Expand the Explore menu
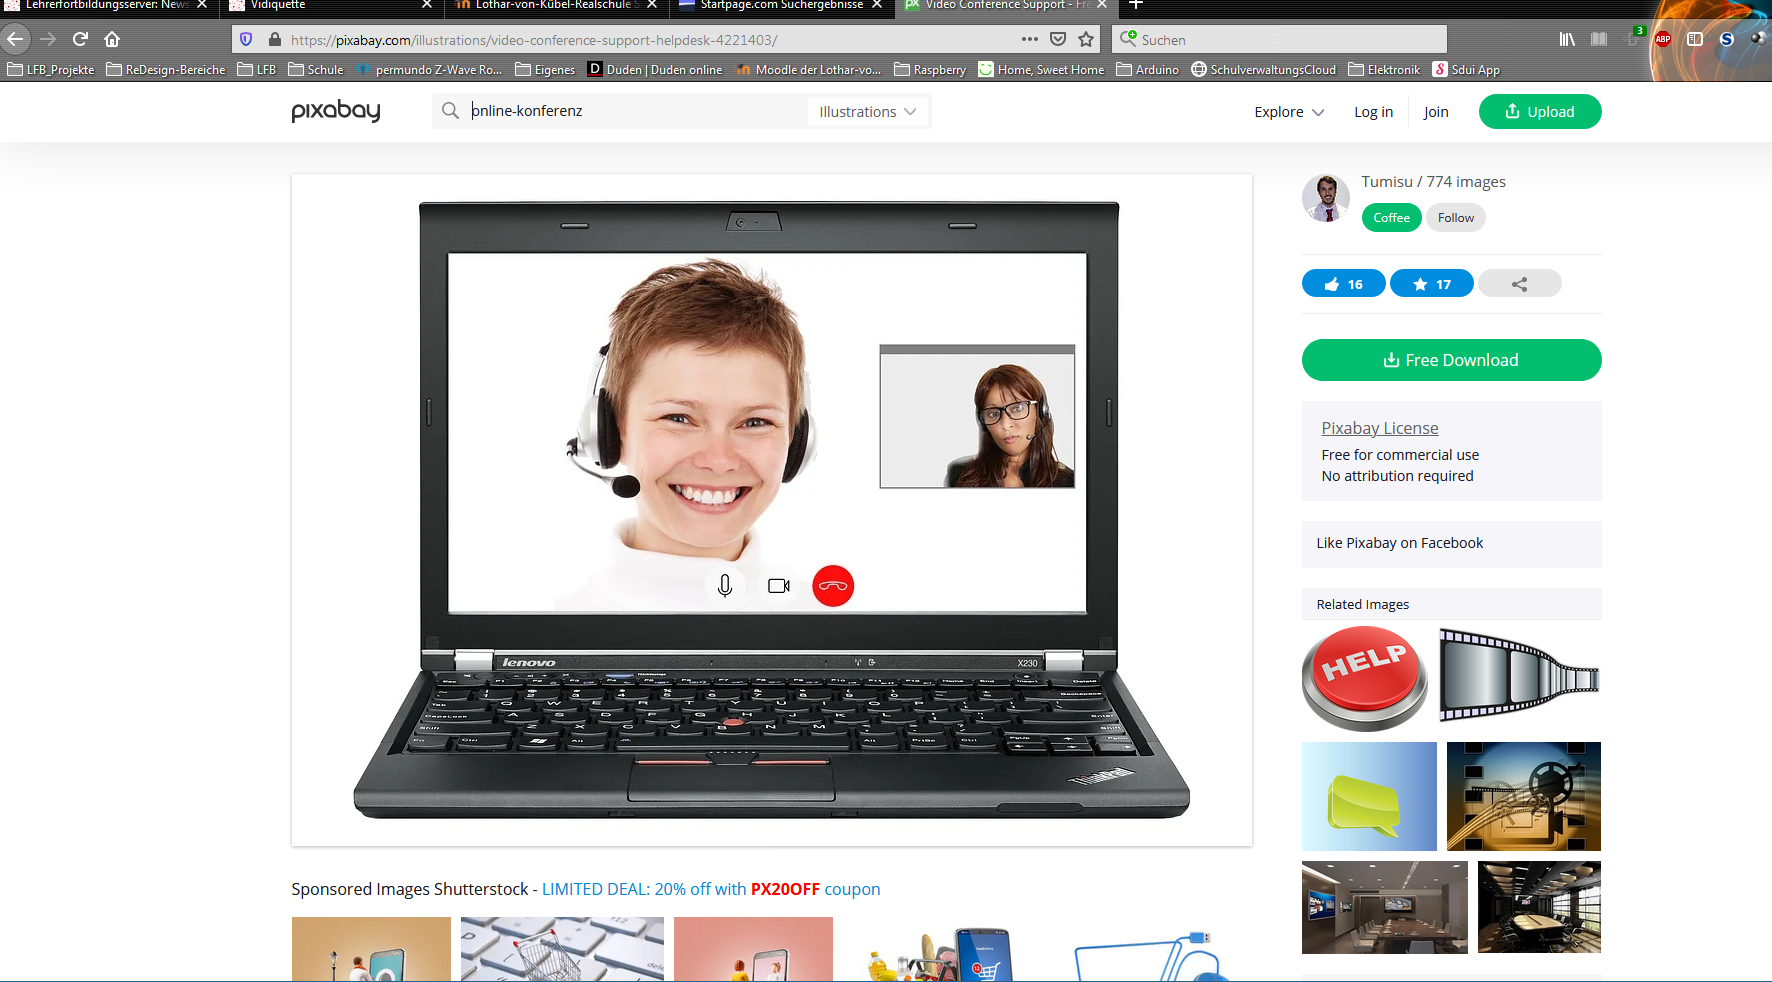This screenshot has height=982, width=1772. (1288, 112)
